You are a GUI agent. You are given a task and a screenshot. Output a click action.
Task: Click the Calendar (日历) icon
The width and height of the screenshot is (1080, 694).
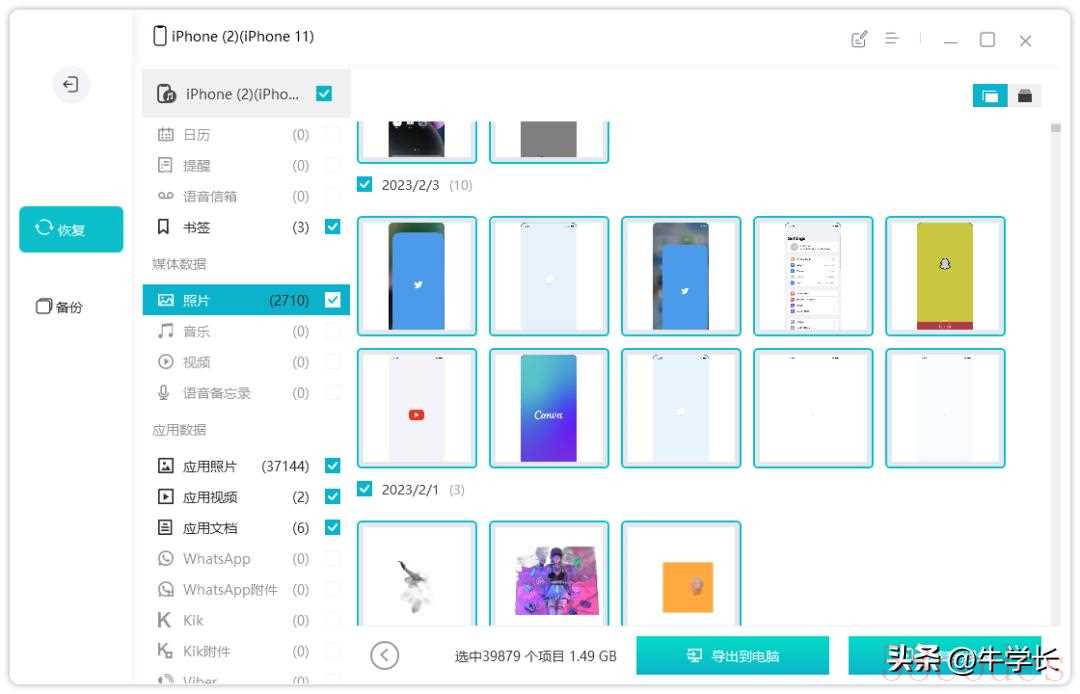click(x=165, y=134)
